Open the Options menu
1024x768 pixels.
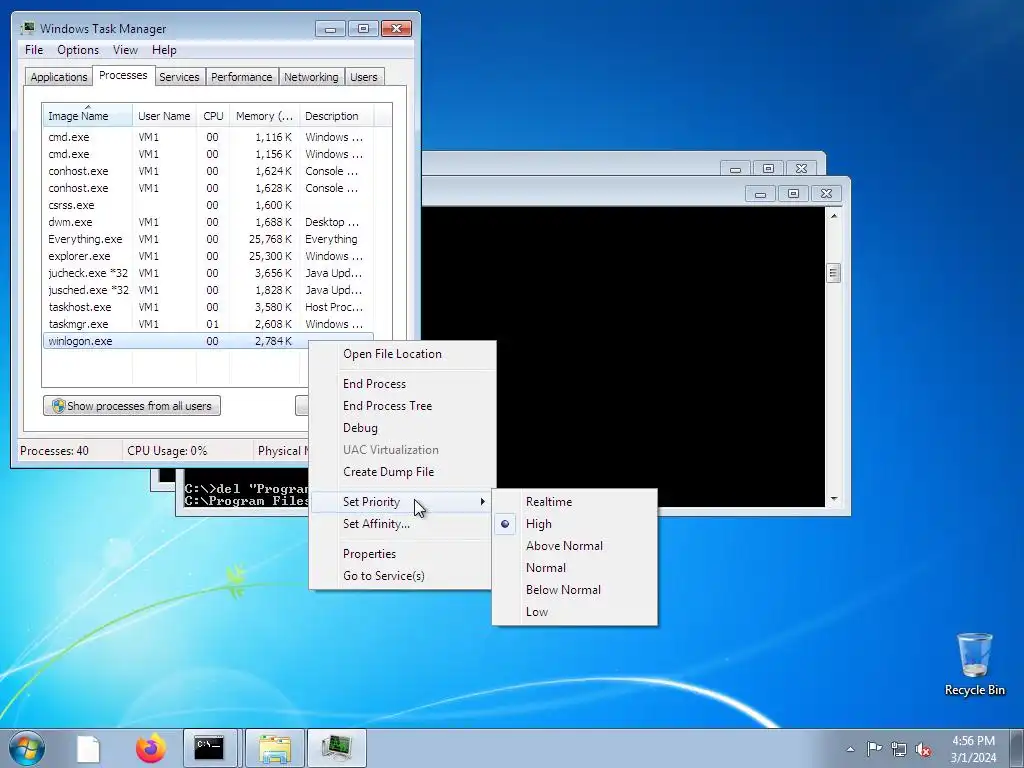(78, 50)
